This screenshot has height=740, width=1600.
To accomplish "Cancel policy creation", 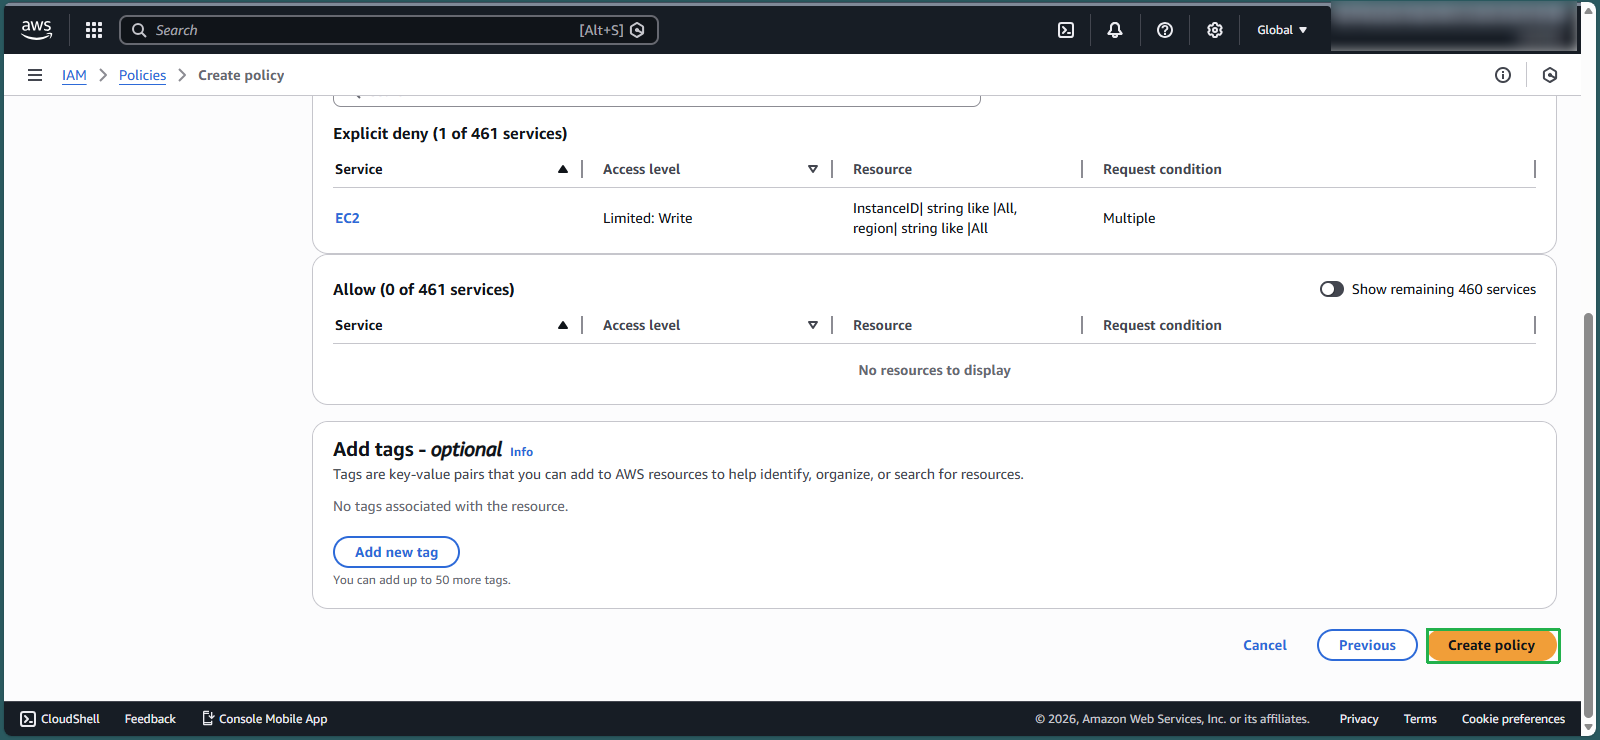I will [x=1264, y=645].
